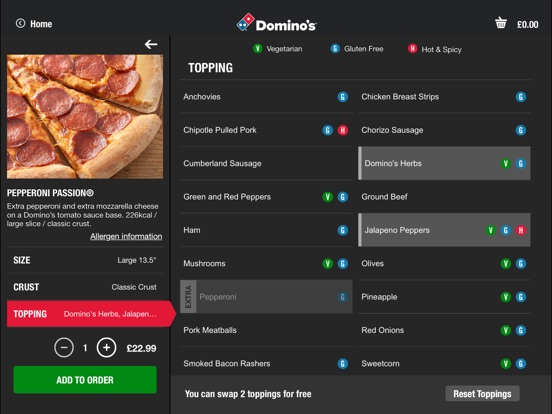Open the Crust option row
The height and width of the screenshot is (414, 552).
click(x=85, y=287)
